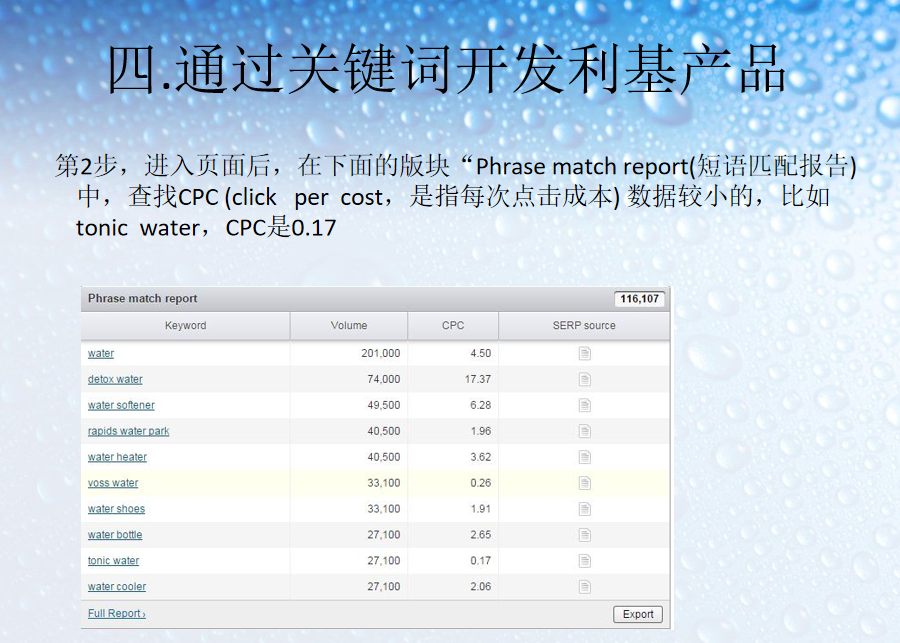View SERP source for rapids water park
This screenshot has width=900, height=643.
point(584,432)
